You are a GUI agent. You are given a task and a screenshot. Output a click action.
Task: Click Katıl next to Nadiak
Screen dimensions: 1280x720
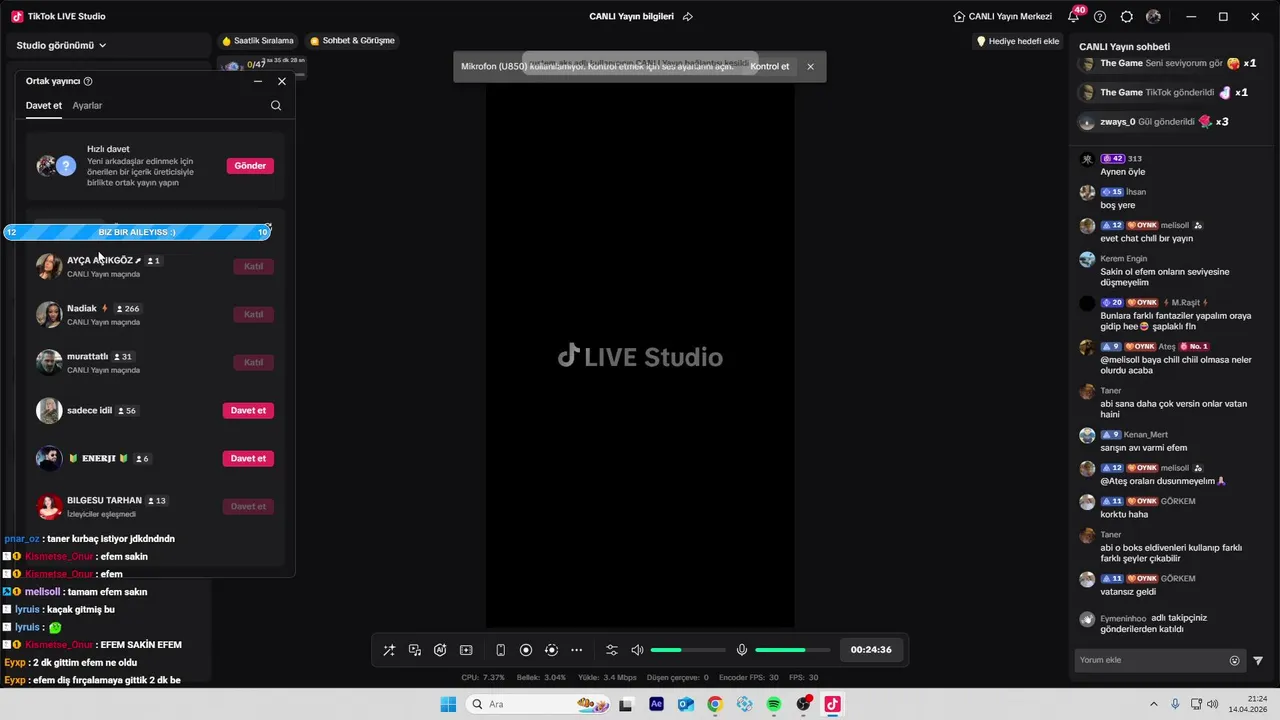coord(254,314)
